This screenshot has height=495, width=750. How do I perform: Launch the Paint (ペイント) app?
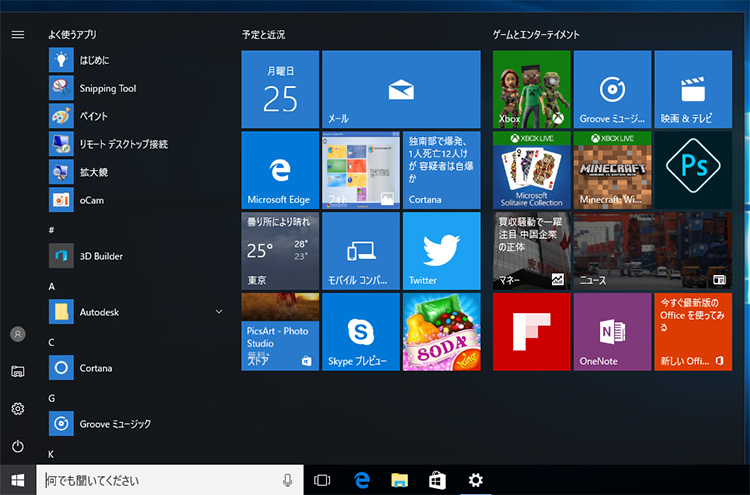94,116
